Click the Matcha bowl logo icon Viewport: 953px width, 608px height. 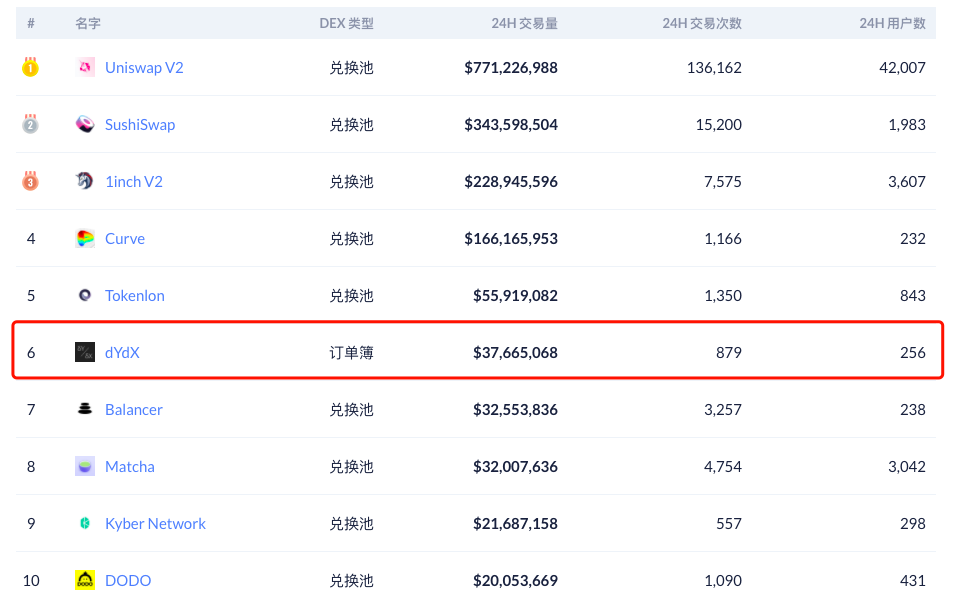[x=85, y=466]
